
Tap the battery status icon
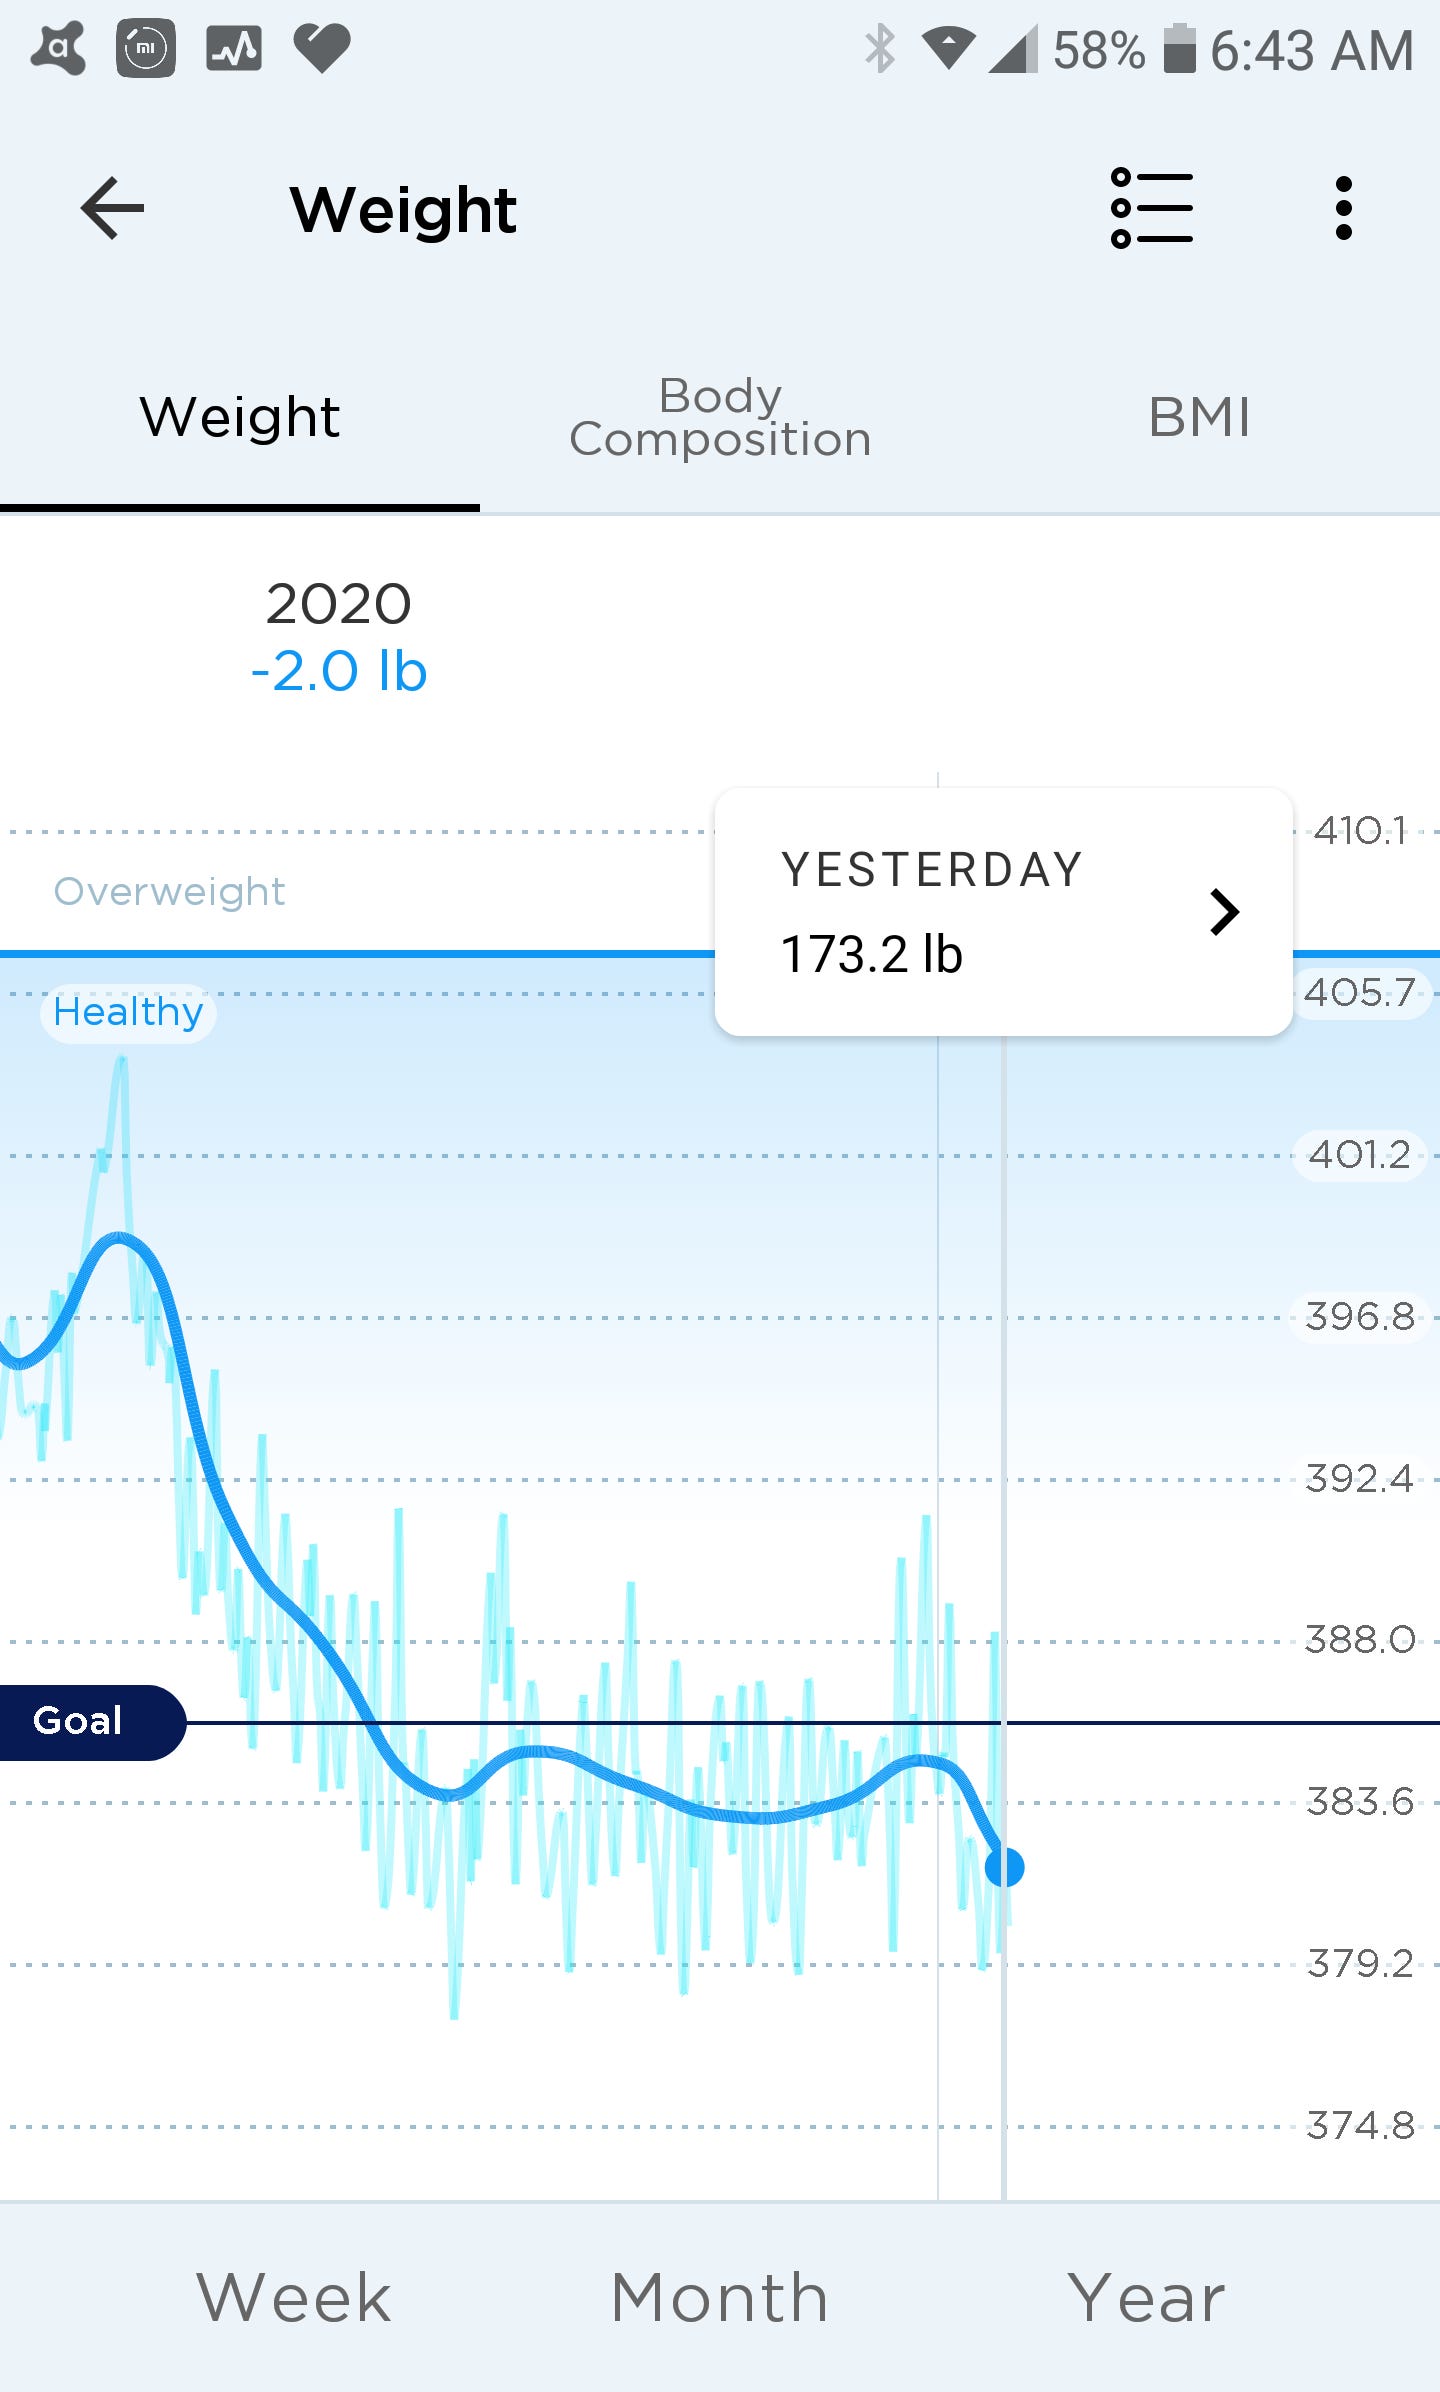[1180, 48]
